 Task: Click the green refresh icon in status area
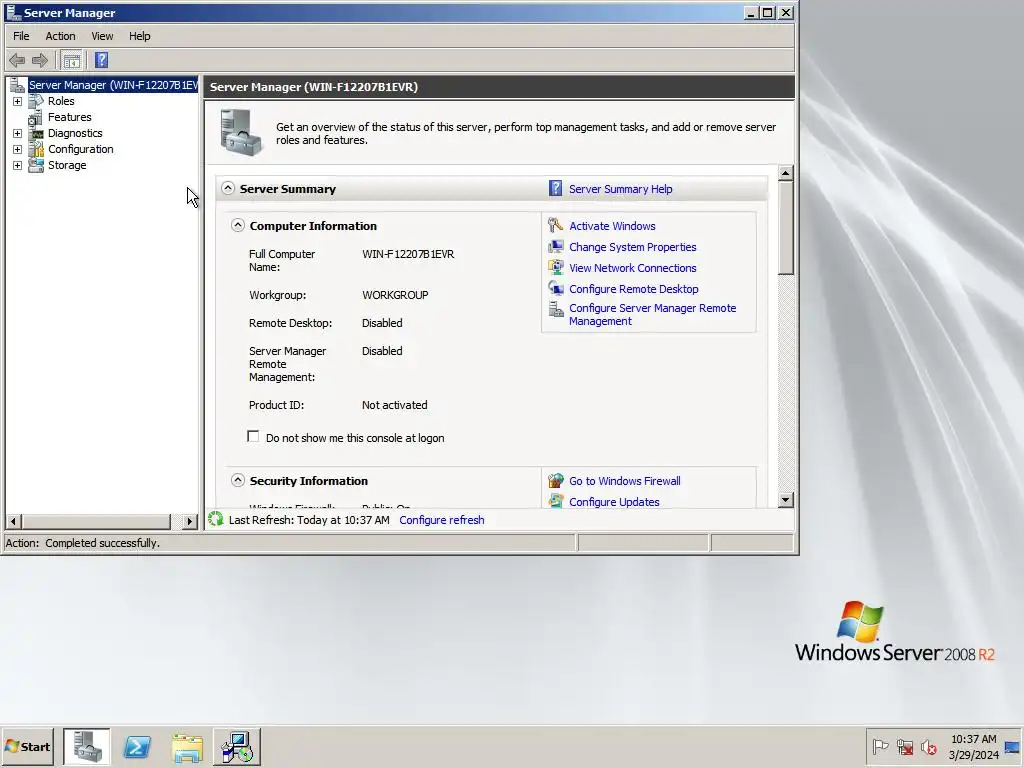pos(216,519)
